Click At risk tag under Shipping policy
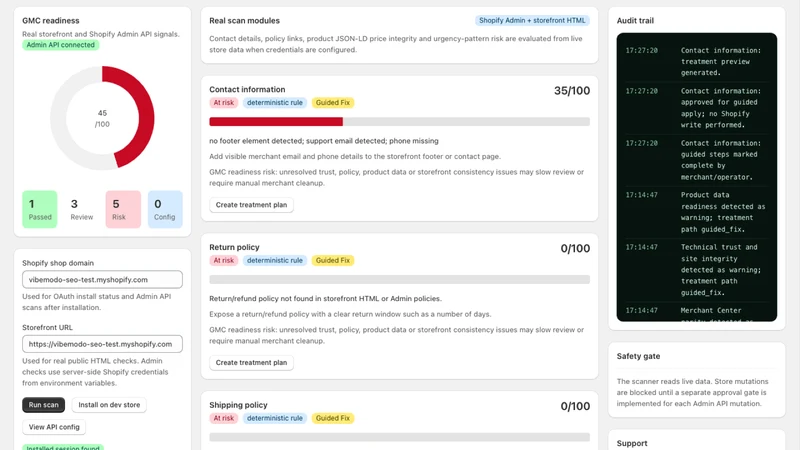Image resolution: width=800 pixels, height=450 pixels. point(223,418)
